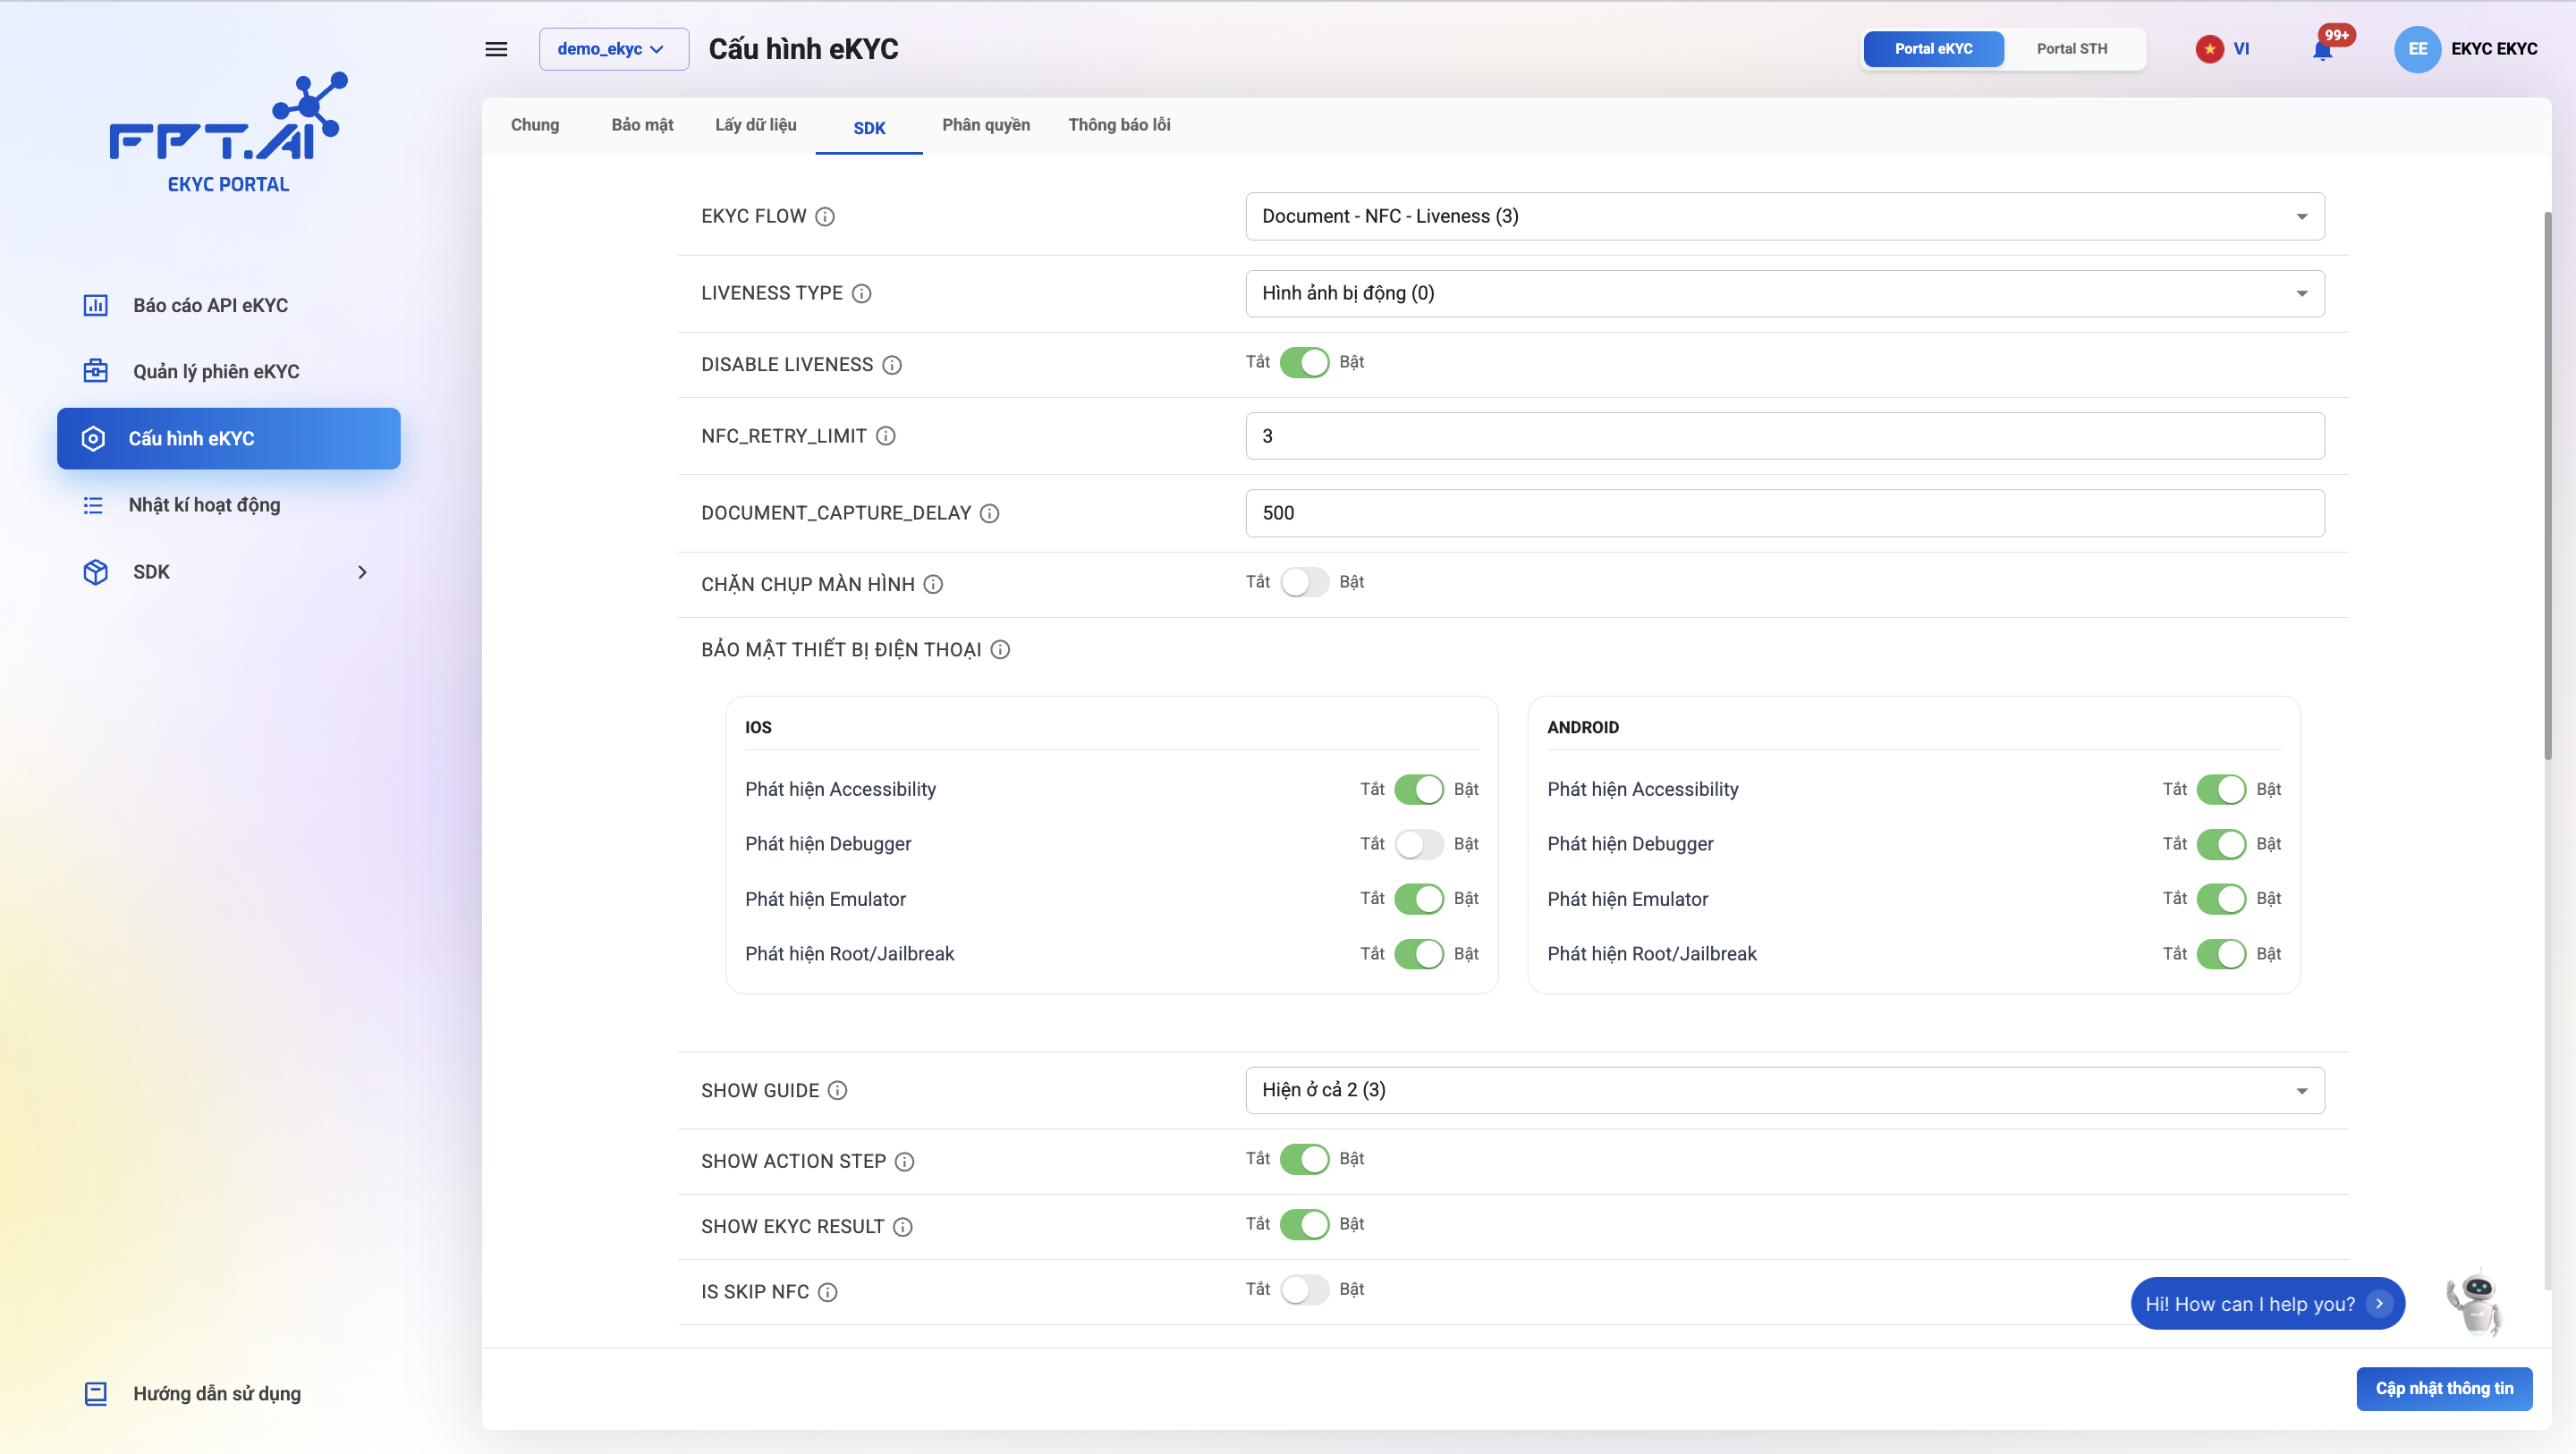Toggle the CHẶN CHỤP MÀN HÌNH switch
Viewport: 2576px width, 1454px height.
pos(1304,582)
